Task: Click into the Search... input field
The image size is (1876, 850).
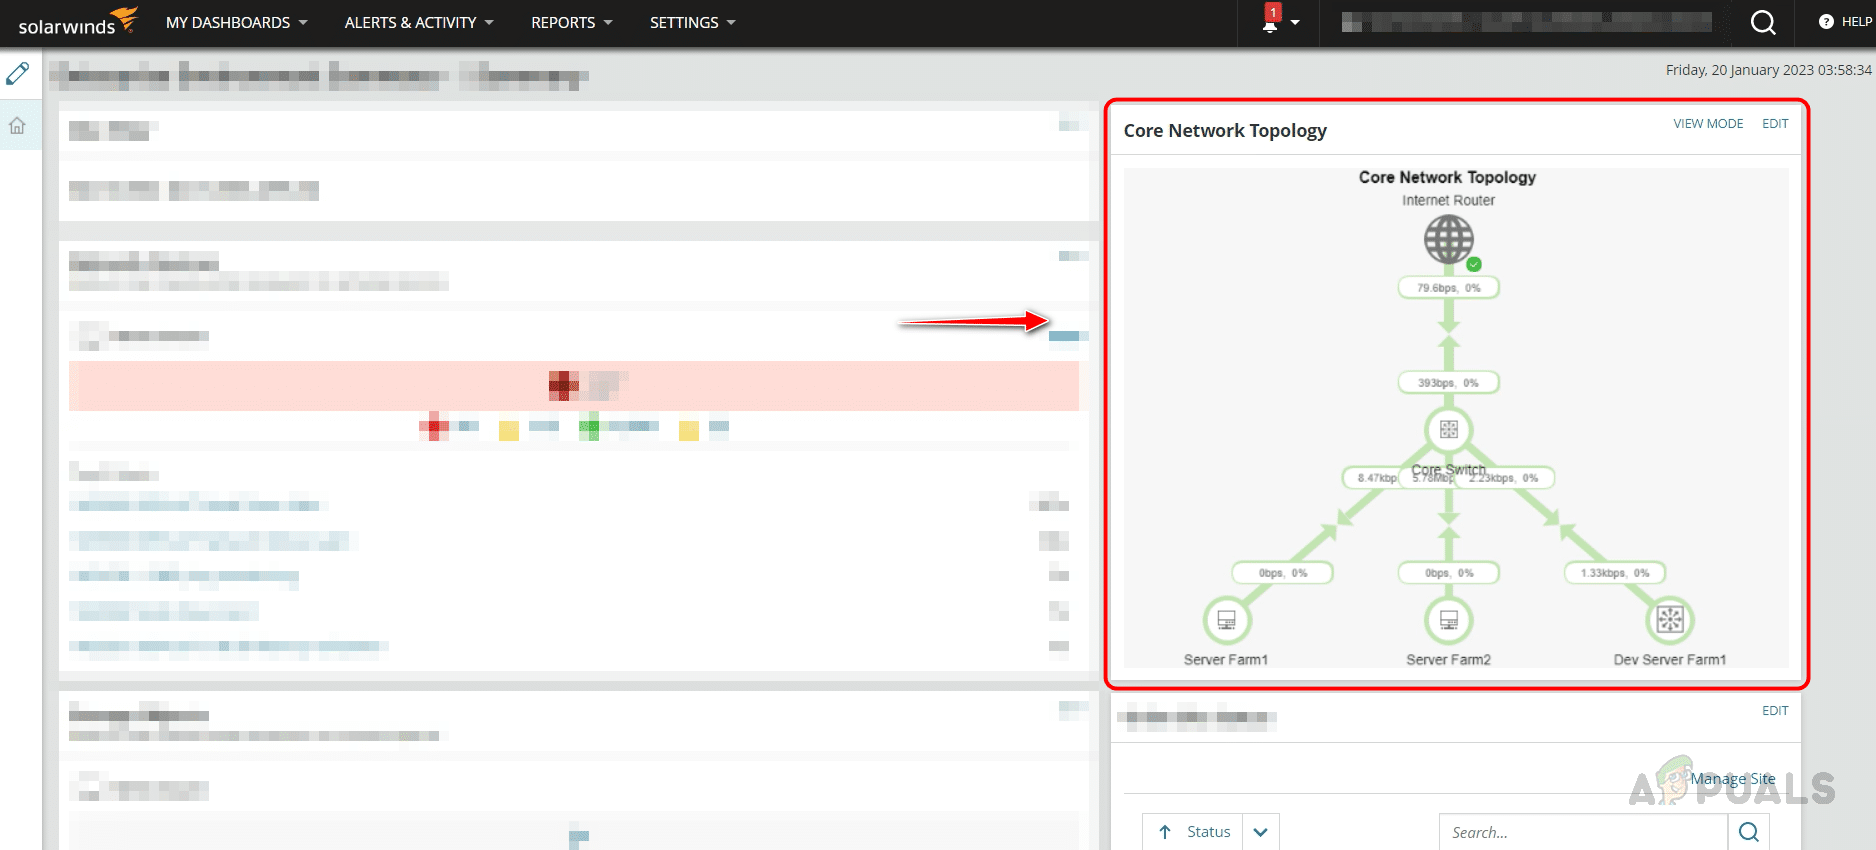Action: tap(1584, 832)
